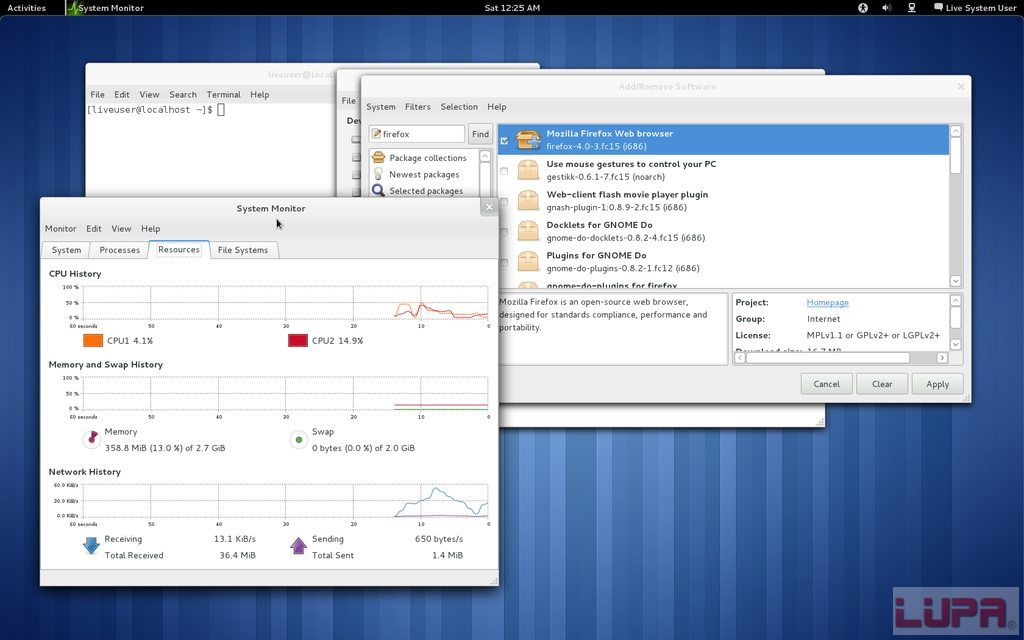Click details pane scroll down arrow
This screenshot has width=1024, height=640.
(955, 344)
